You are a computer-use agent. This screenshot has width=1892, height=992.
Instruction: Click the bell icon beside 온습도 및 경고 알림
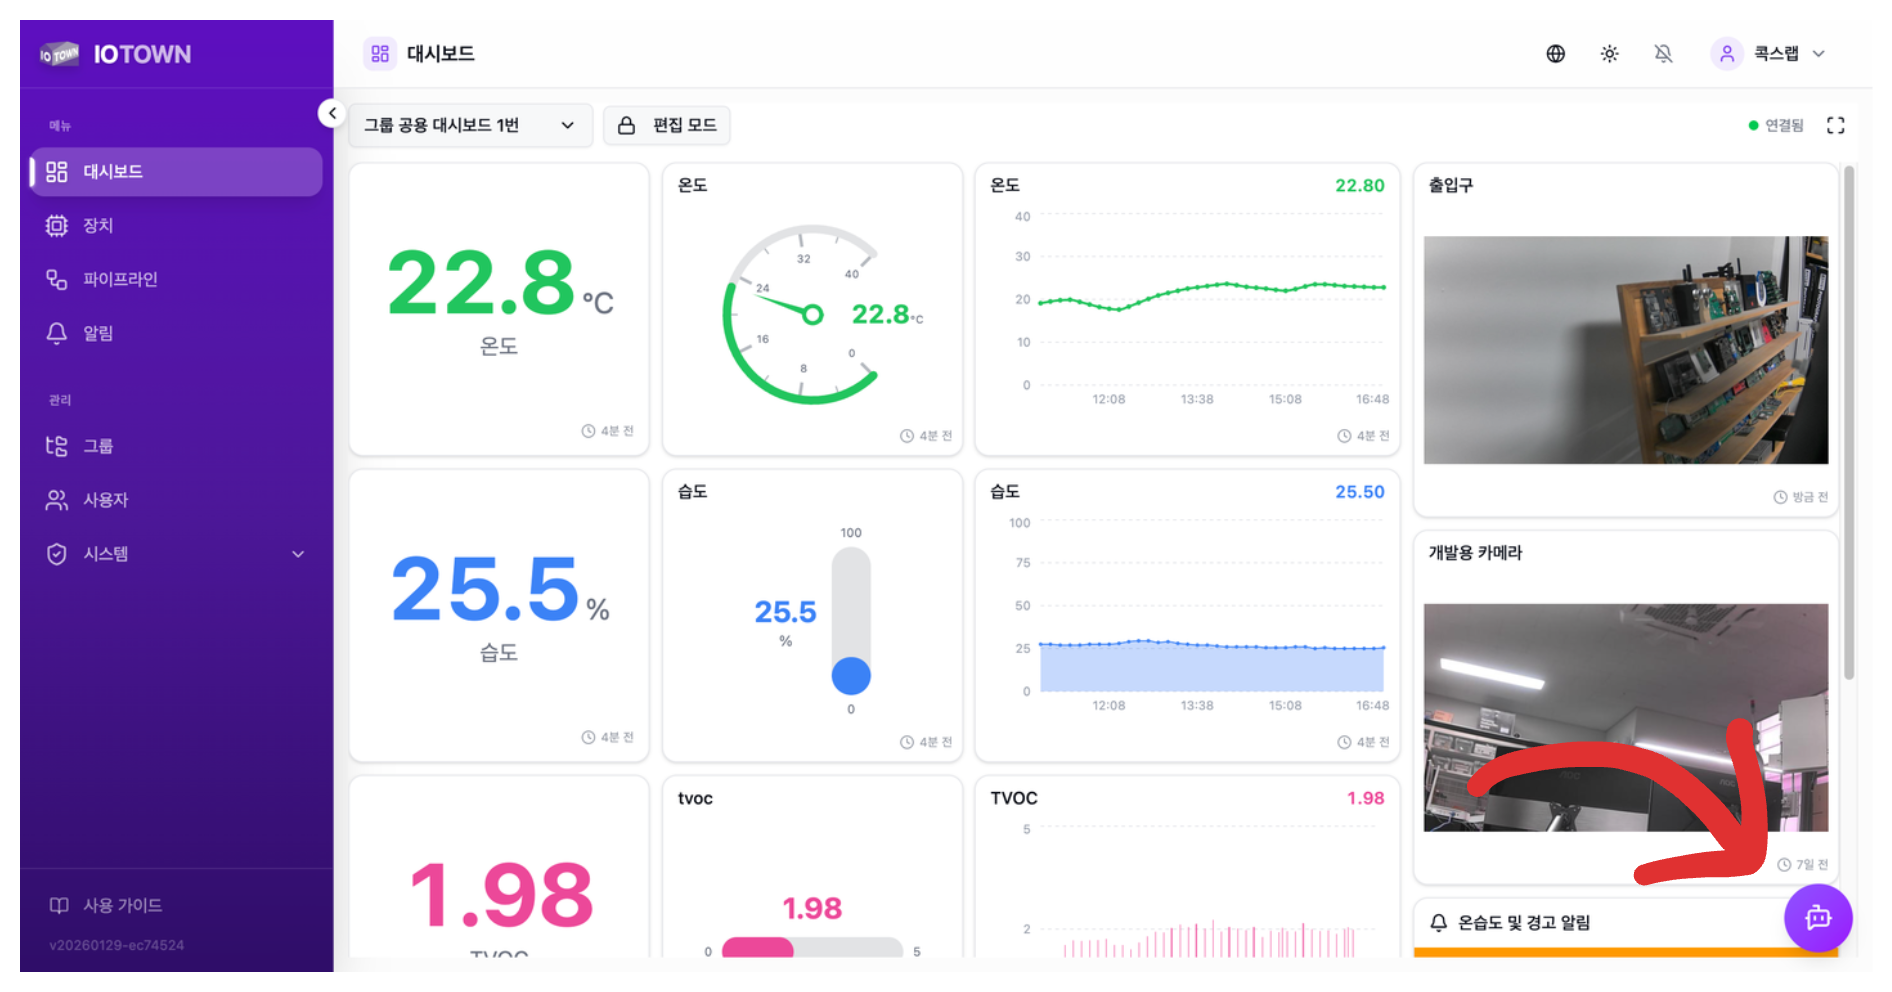1439,923
